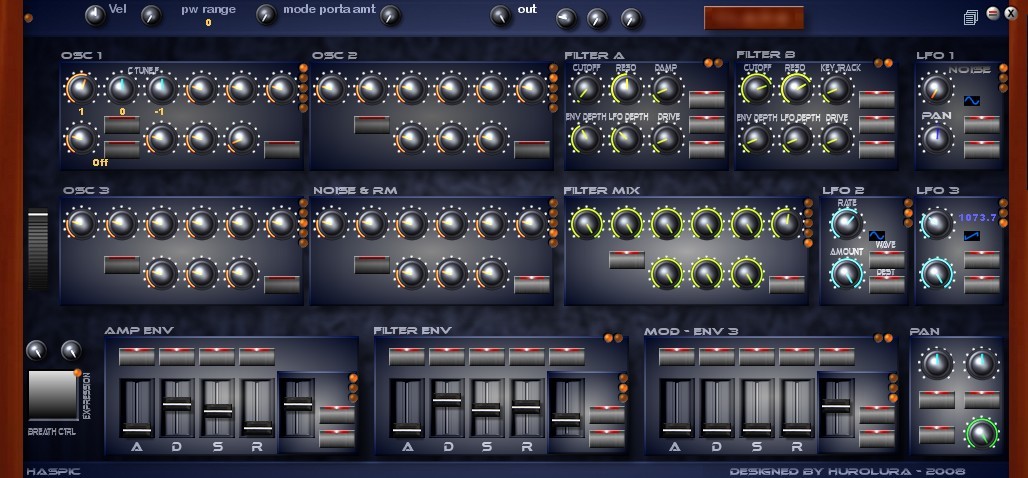The image size is (1028, 478).
Task: Click the Amp Env A slider
Action: coord(137,407)
